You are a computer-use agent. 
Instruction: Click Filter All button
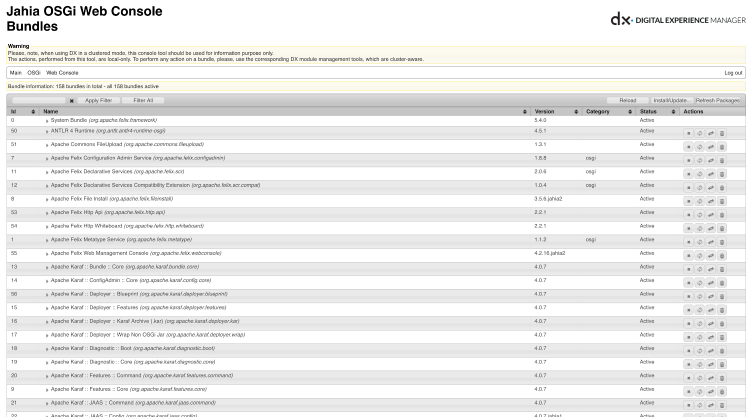(x=143, y=100)
